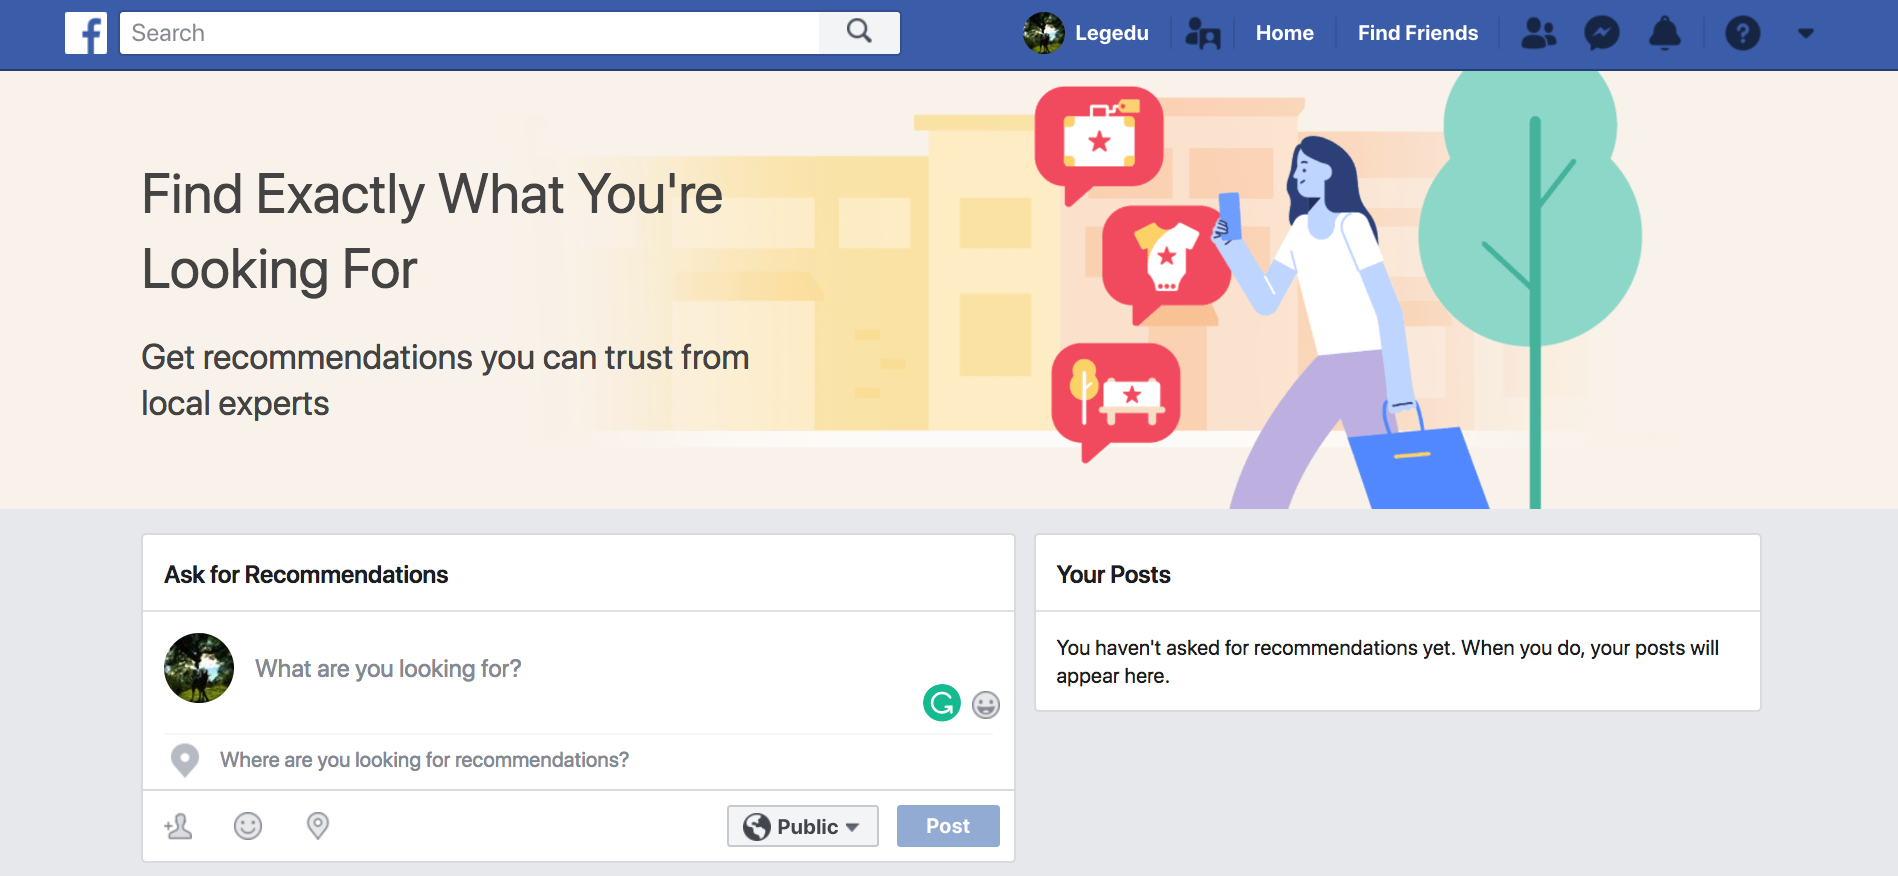Viewport: 1898px width, 876px height.
Task: Open the Friend Requests icon
Action: point(1538,33)
